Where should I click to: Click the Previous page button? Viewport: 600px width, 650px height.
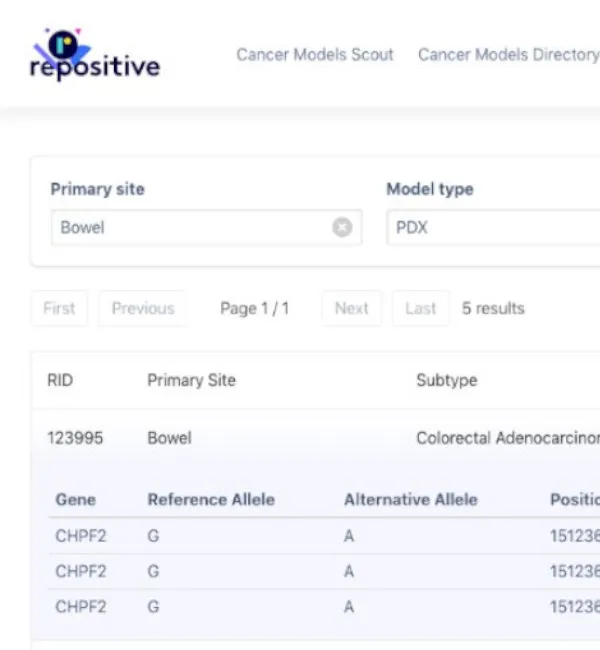pyautogui.click(x=143, y=309)
